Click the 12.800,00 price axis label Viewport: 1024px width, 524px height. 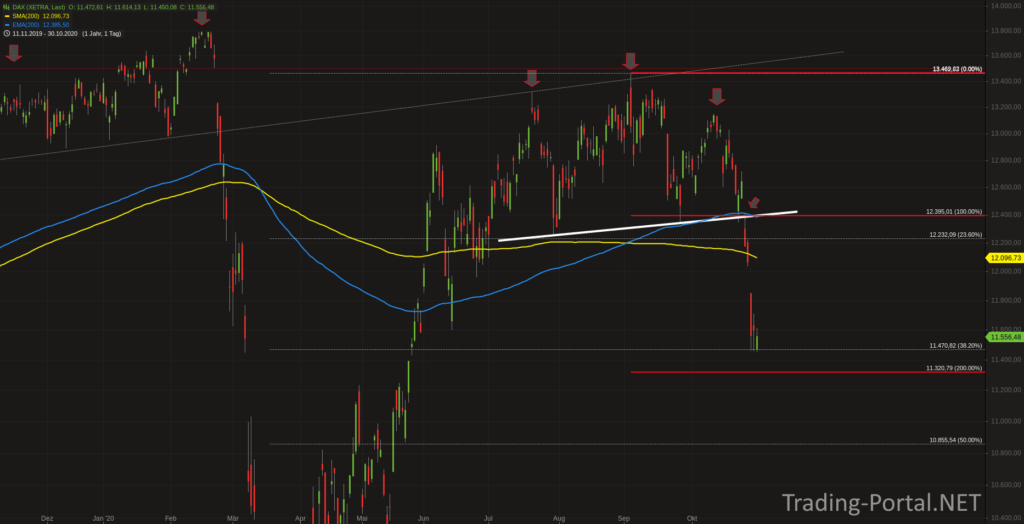[1006, 161]
